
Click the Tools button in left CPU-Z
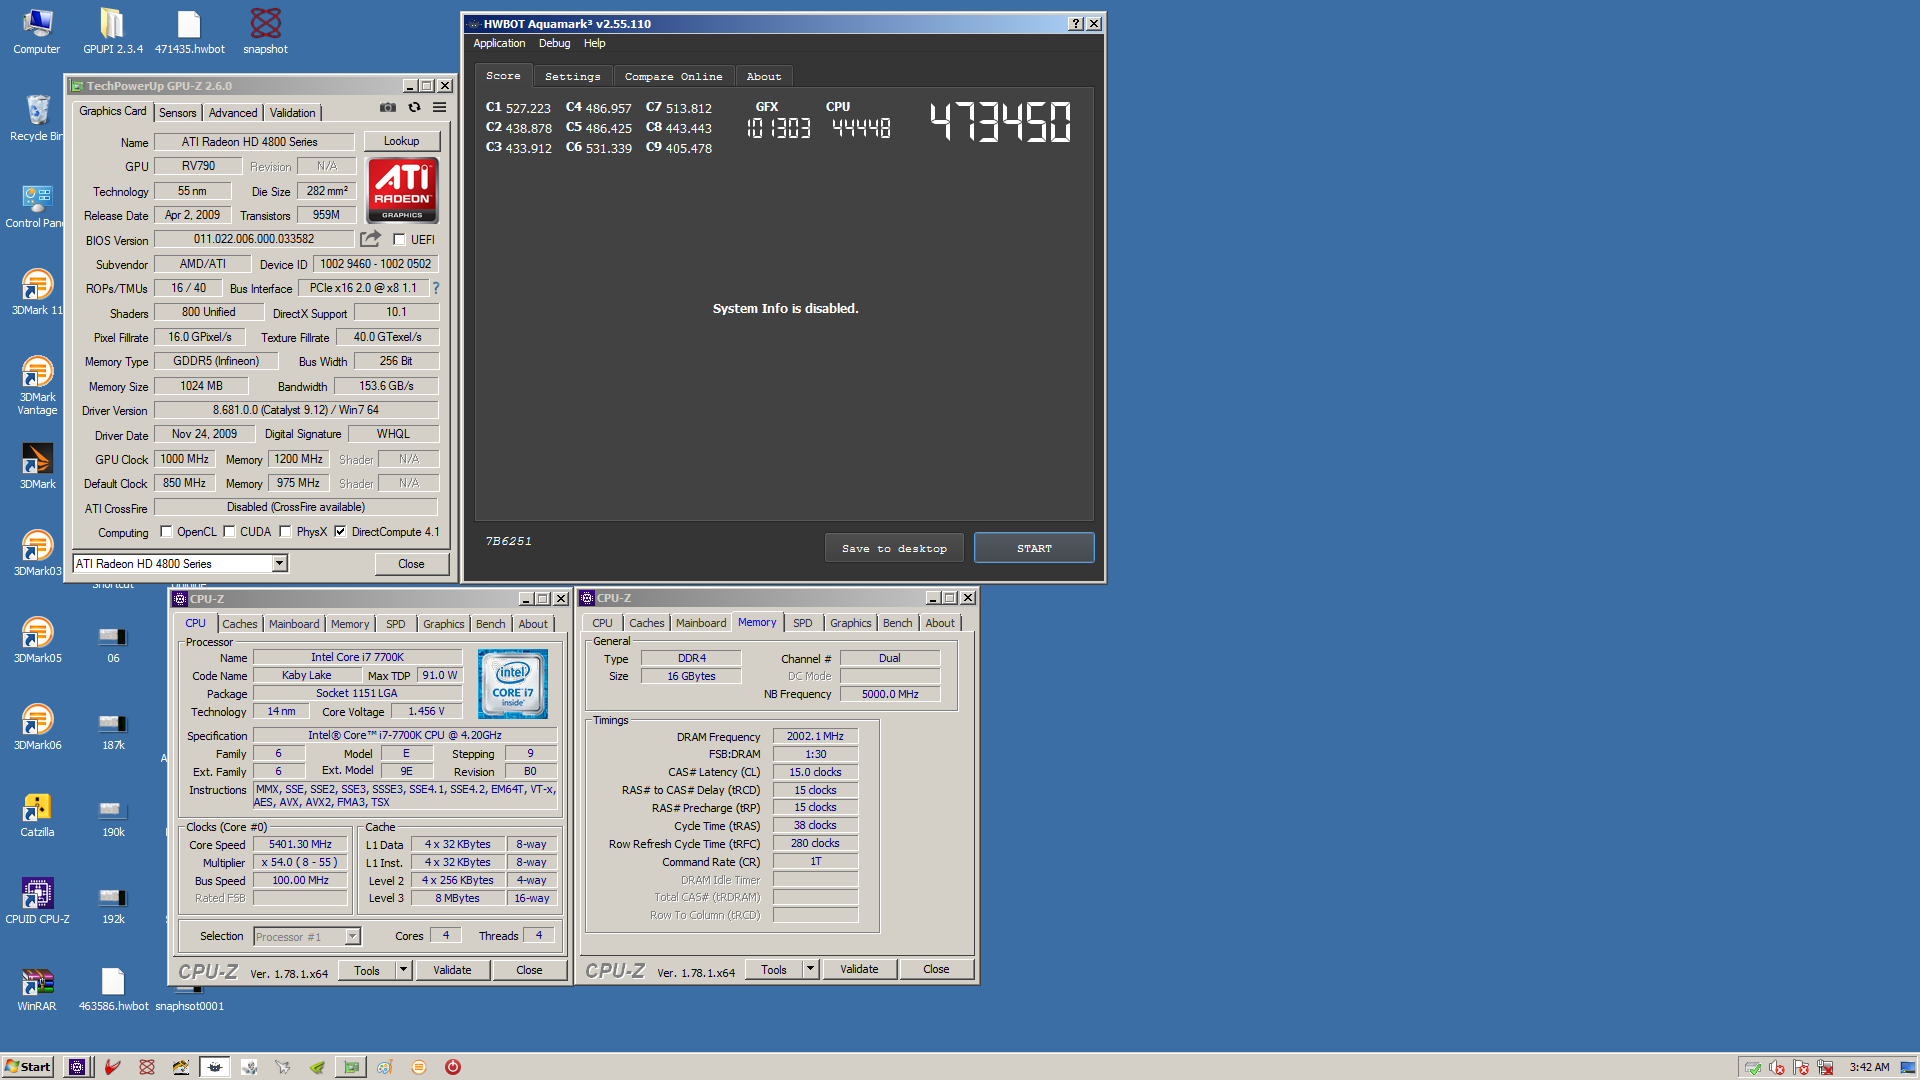coord(367,970)
